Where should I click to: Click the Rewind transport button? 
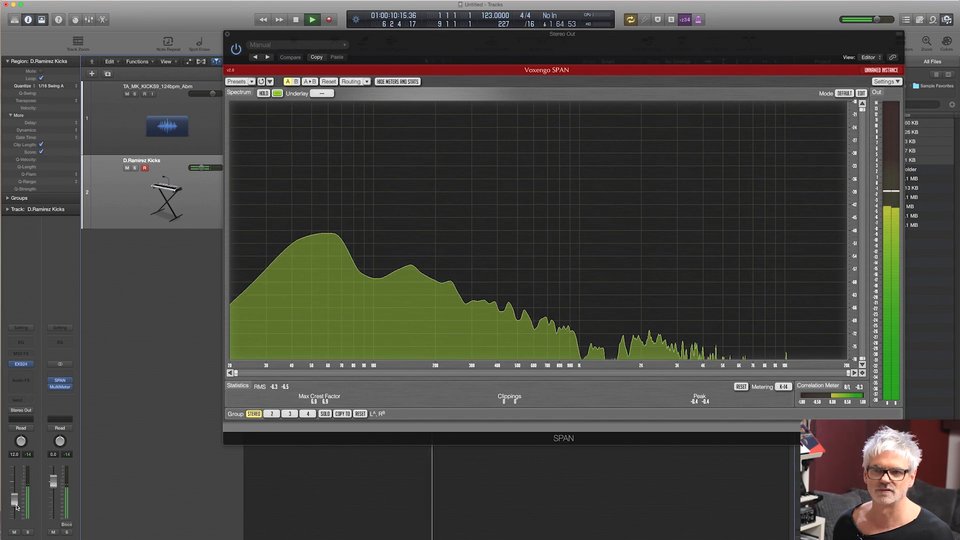tap(263, 20)
